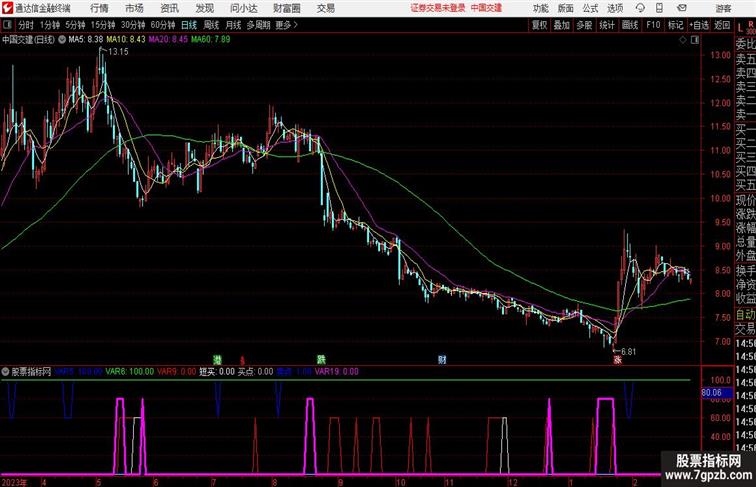Open the 财富圈 menu
The height and width of the screenshot is (487, 756).
(x=287, y=8)
